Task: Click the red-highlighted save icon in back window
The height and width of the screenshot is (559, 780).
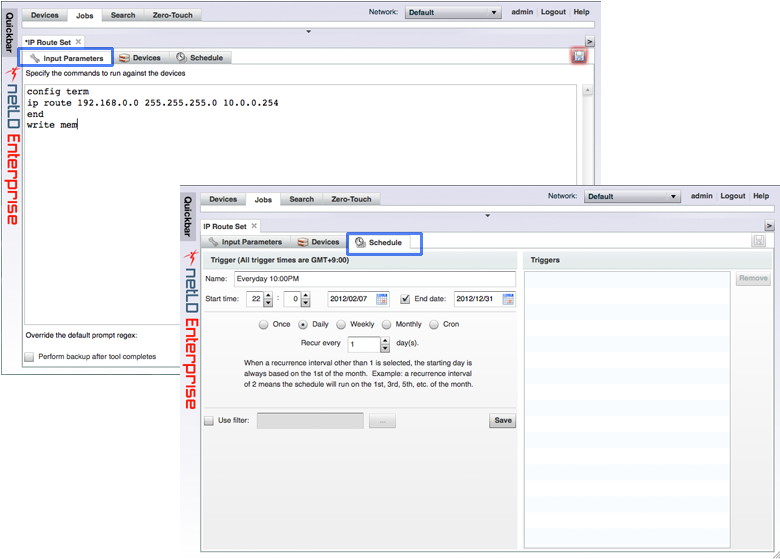Action: 579,56
